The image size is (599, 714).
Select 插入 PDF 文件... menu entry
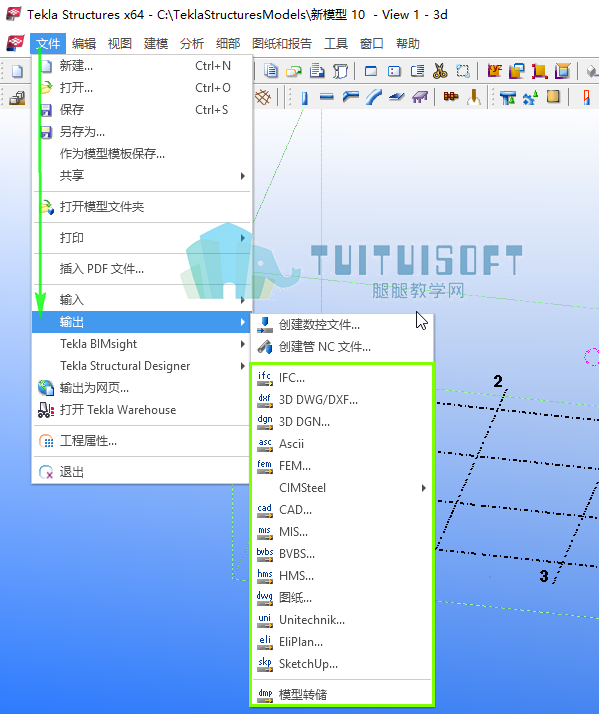click(142, 269)
